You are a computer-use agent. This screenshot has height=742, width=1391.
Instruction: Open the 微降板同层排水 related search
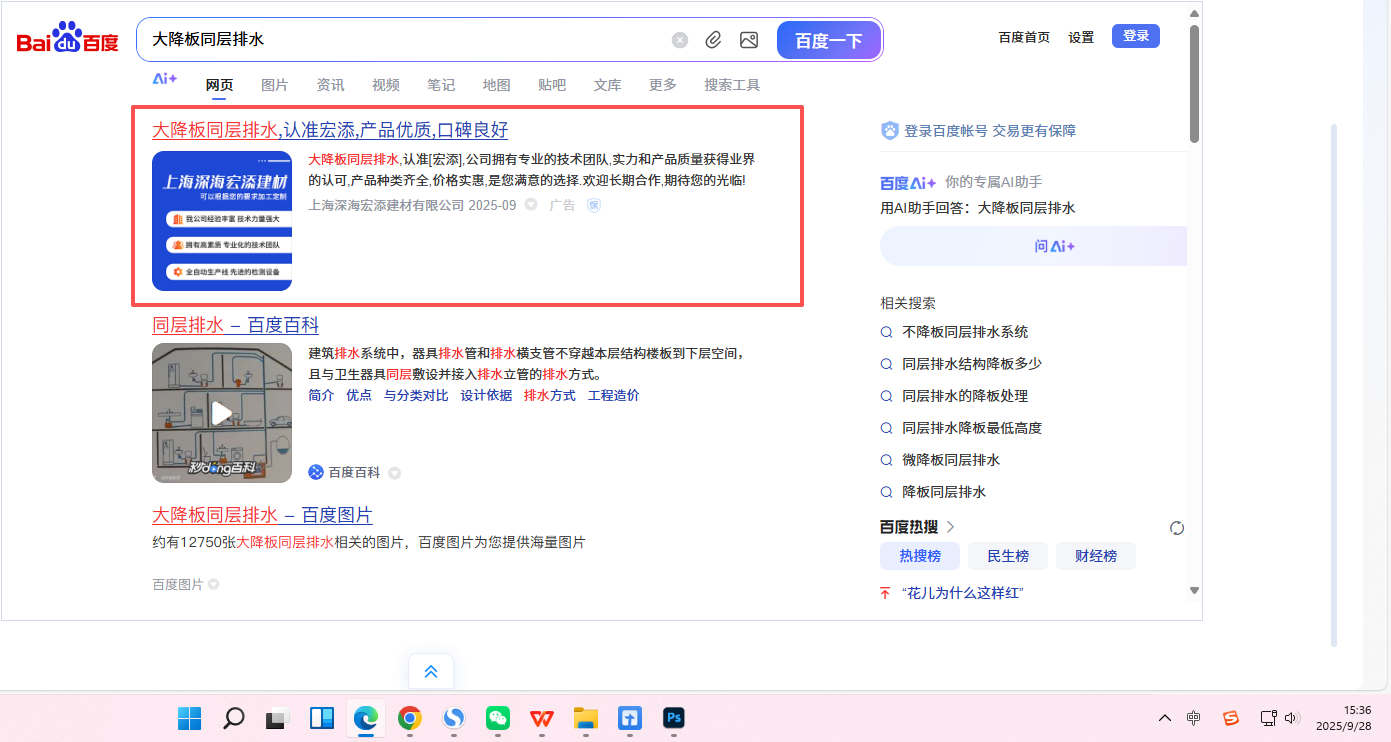click(950, 460)
